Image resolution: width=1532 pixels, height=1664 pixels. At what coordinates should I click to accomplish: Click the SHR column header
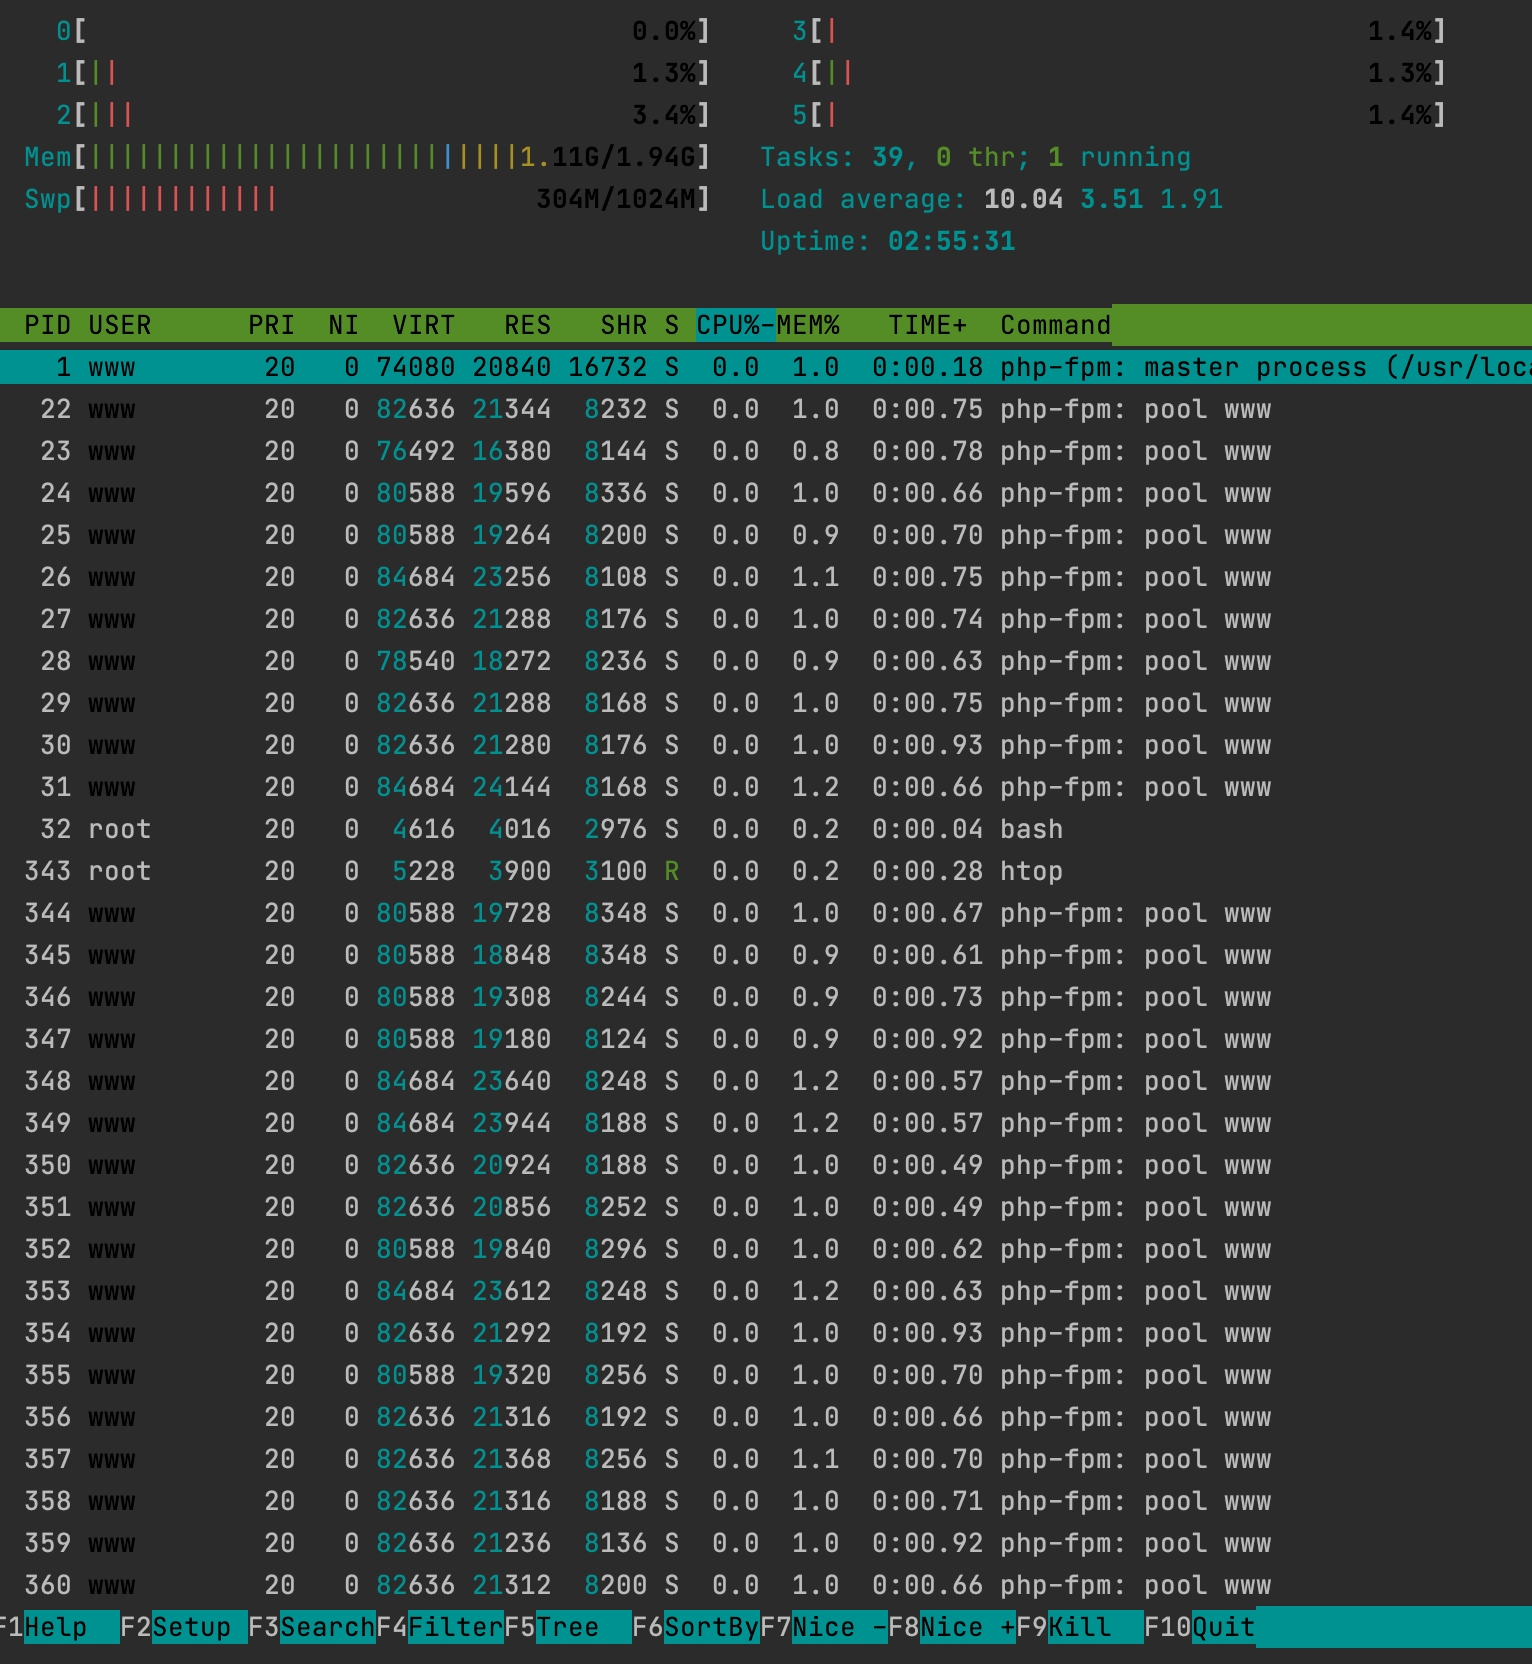[623, 325]
